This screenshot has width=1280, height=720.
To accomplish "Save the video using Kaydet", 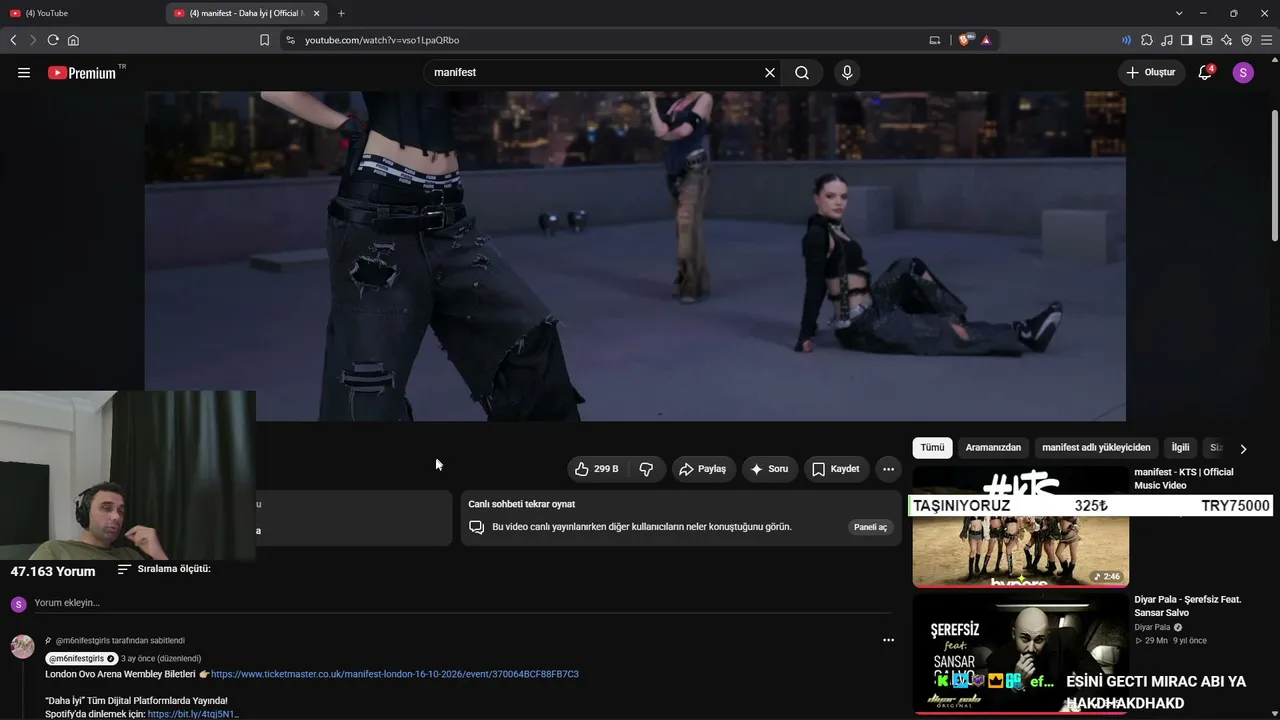I will pos(836,469).
